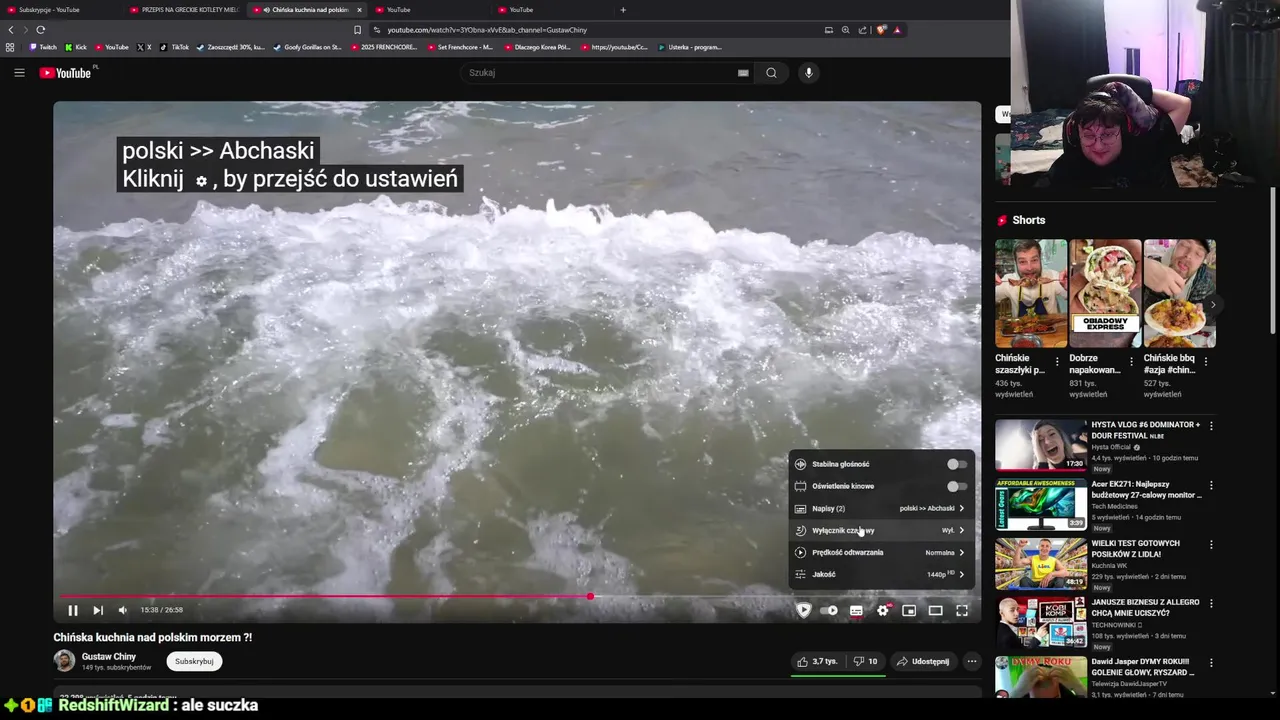Click Gustaw Chiny channel avatar
This screenshot has height=720, width=1280.
pos(64,661)
